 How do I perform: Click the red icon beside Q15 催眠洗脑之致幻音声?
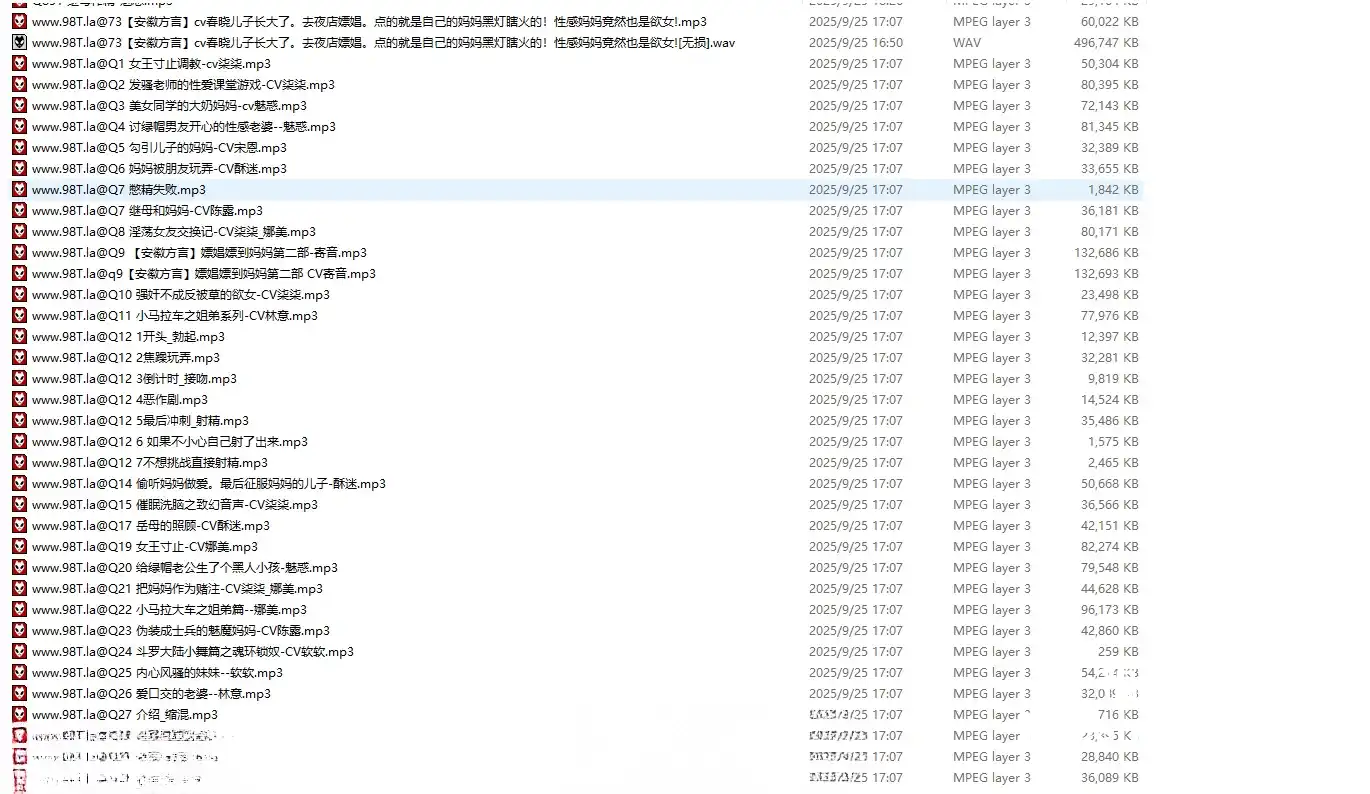coord(19,504)
